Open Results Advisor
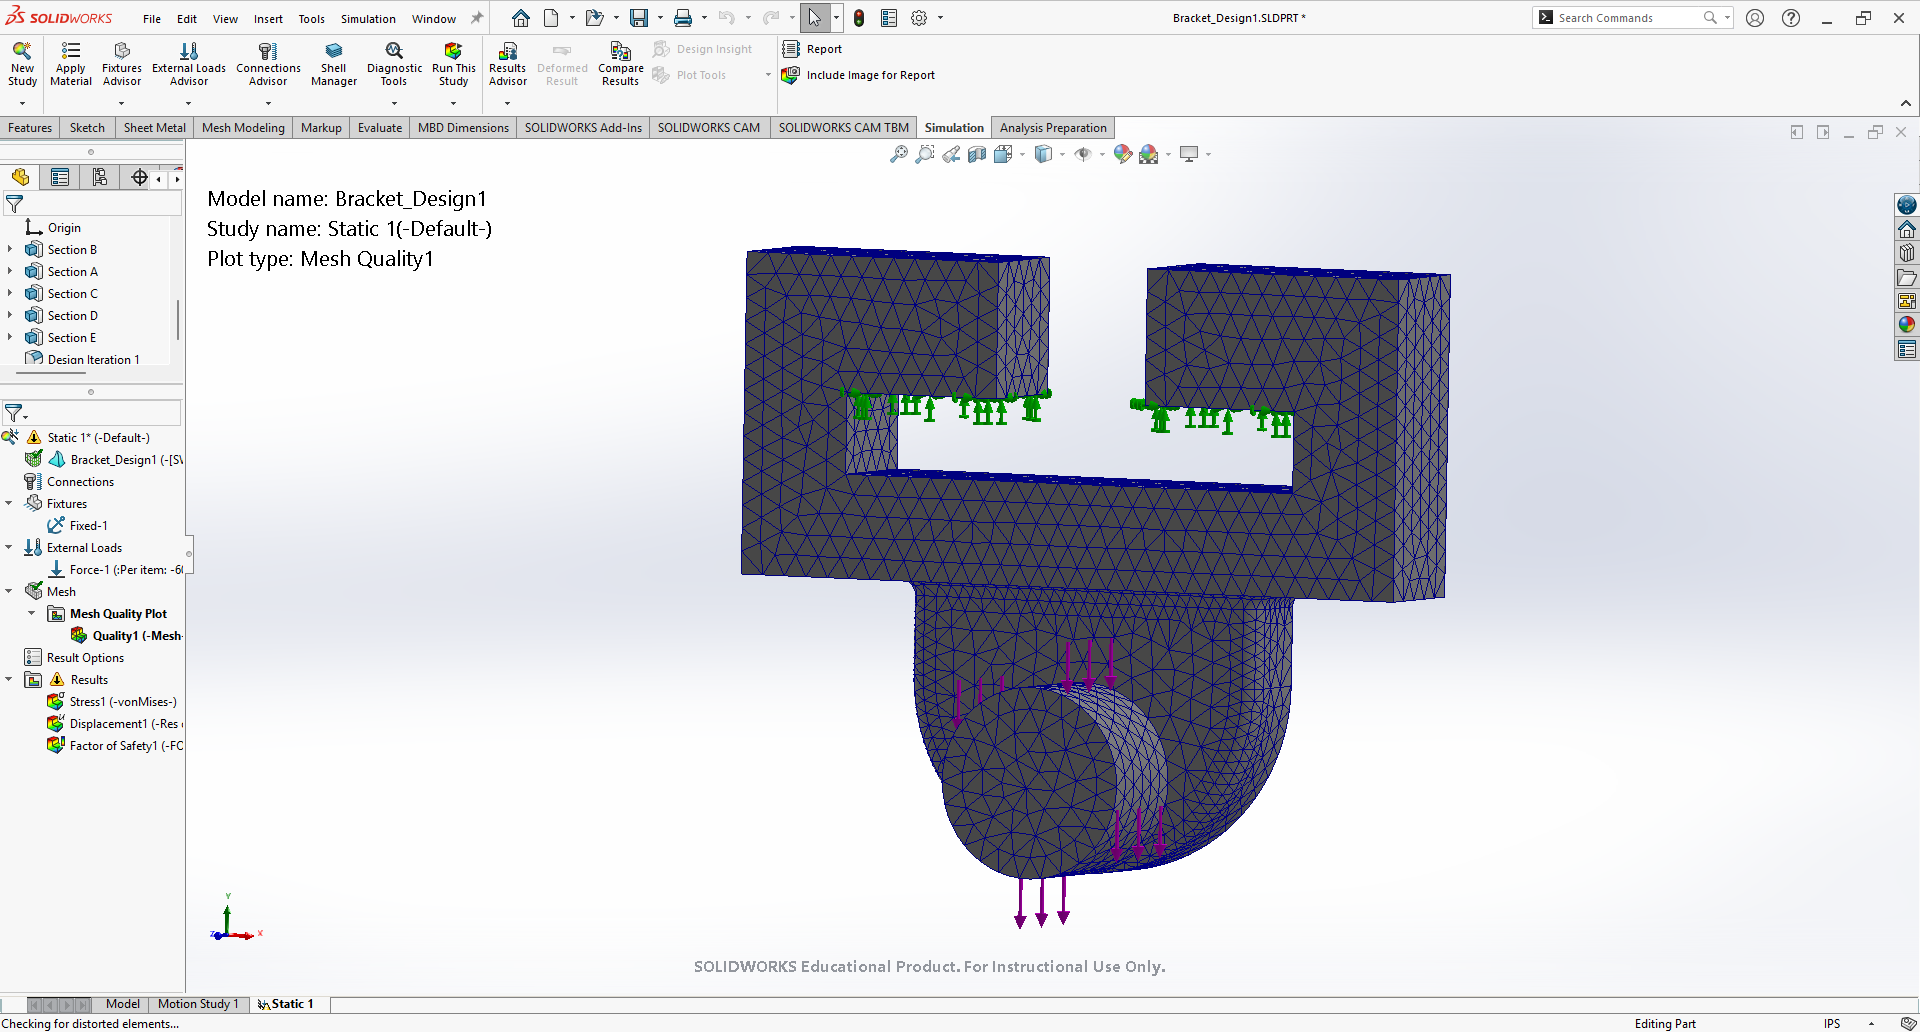The width and height of the screenshot is (1920, 1032). 508,64
